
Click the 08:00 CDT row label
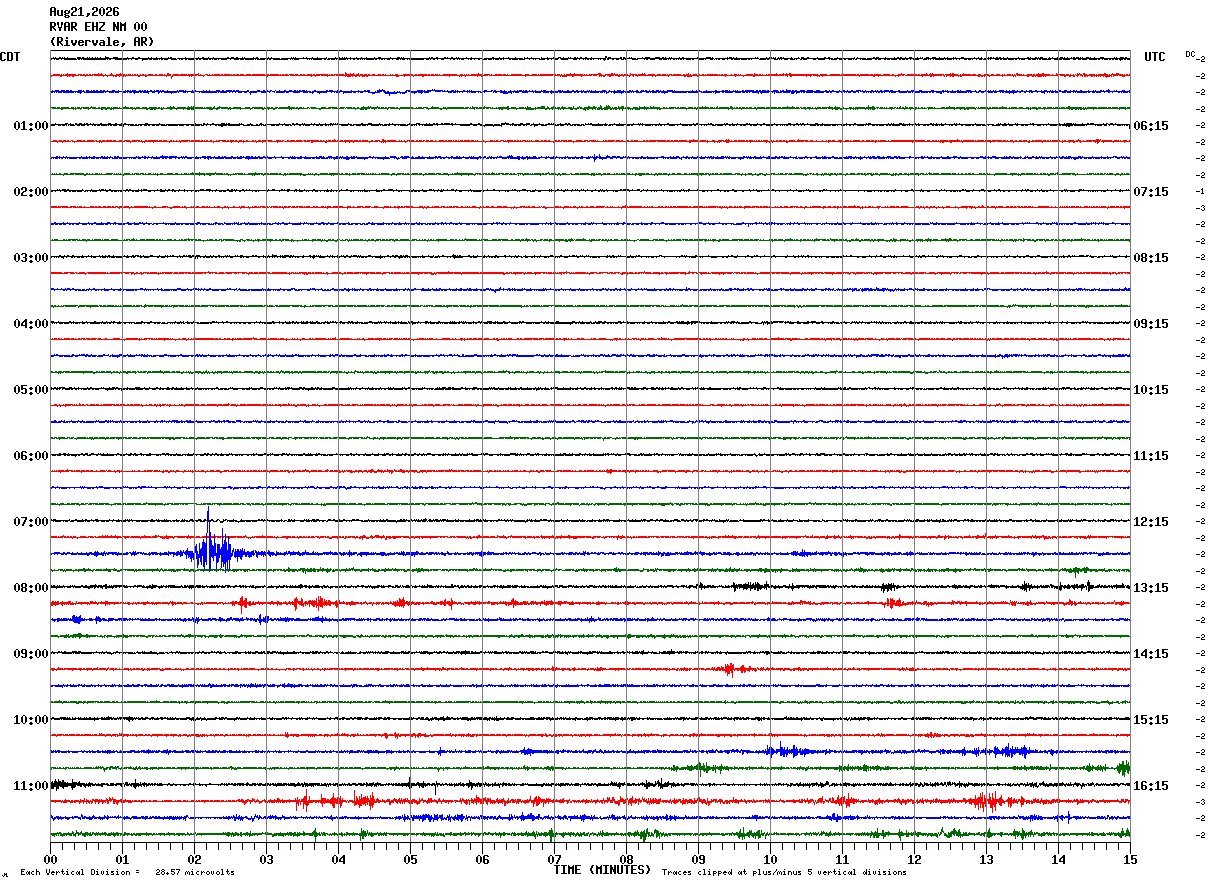coord(31,588)
